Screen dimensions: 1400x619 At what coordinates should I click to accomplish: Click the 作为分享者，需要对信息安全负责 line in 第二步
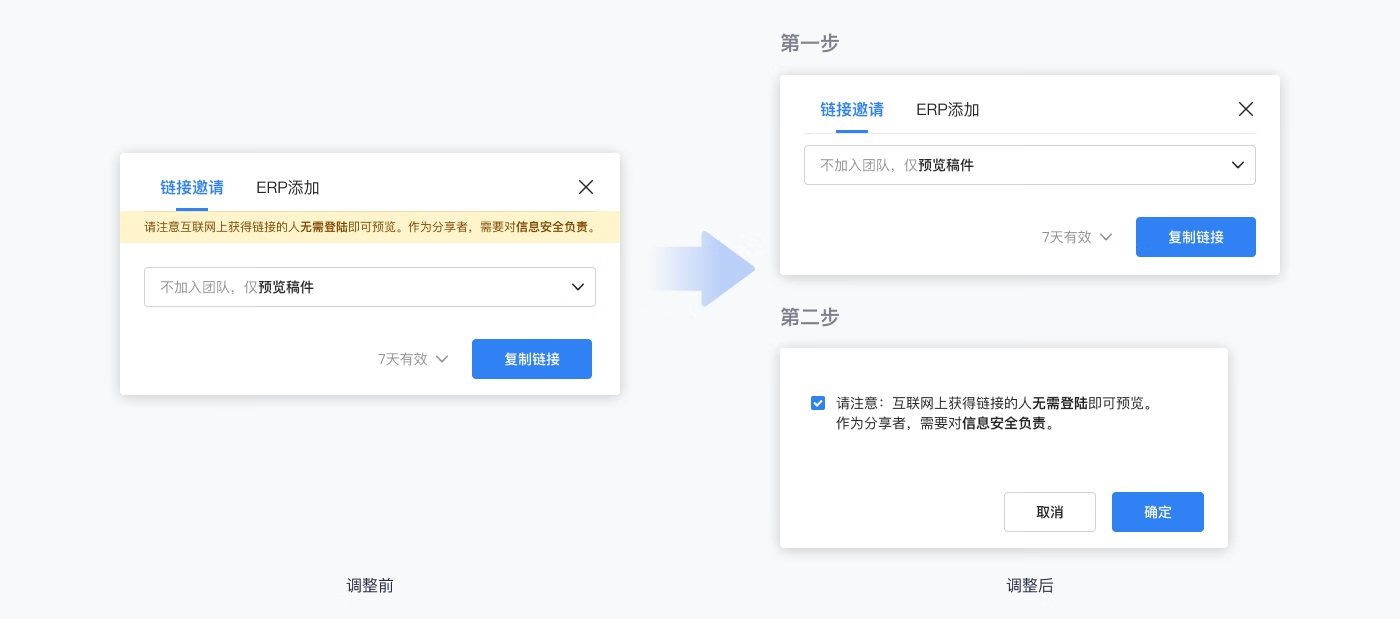click(946, 423)
